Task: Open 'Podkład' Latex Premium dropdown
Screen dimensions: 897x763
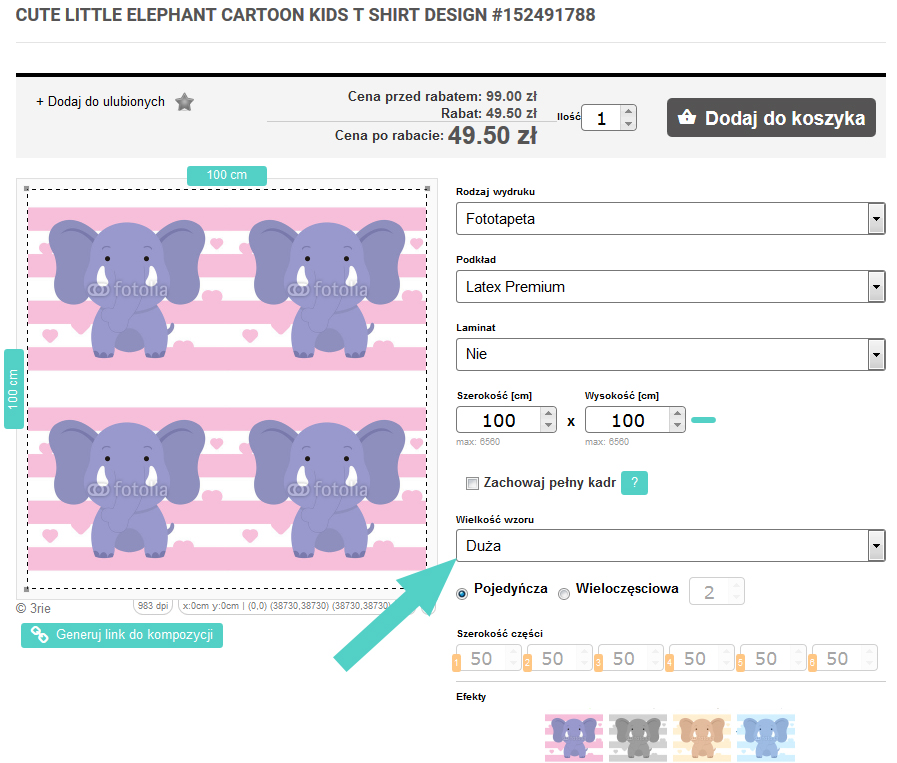Action: point(670,287)
